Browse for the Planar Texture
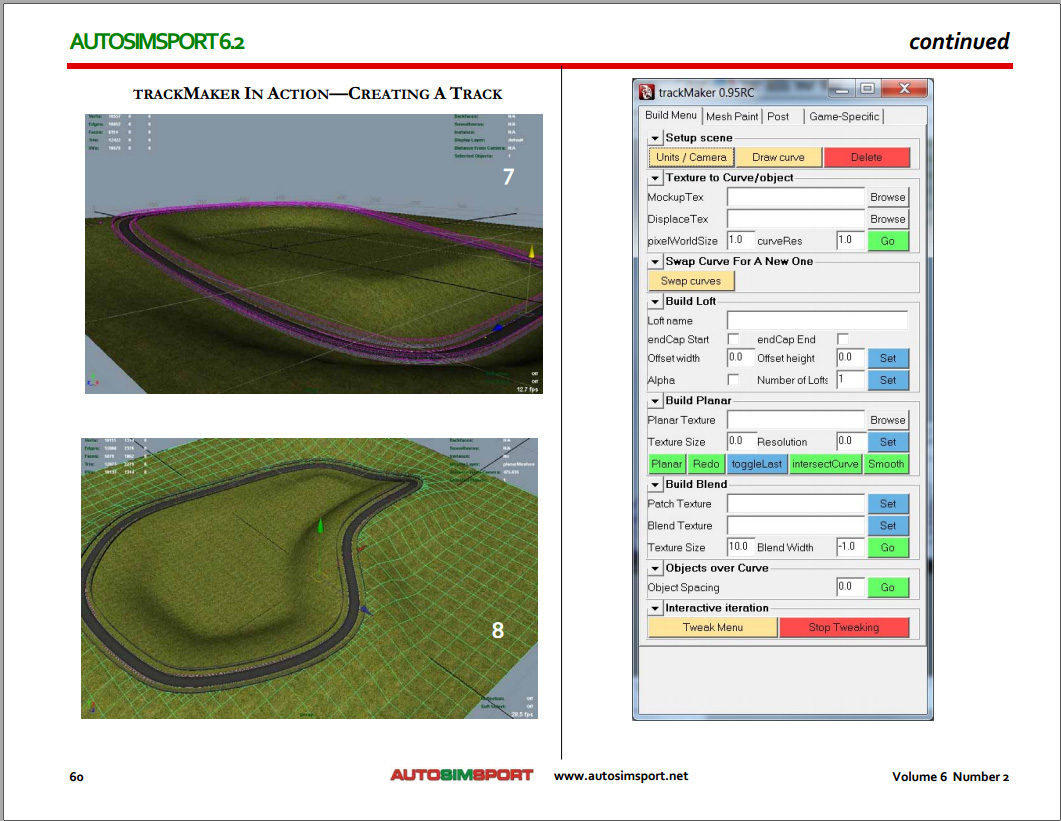This screenshot has height=821, width=1061. pyautogui.click(x=888, y=420)
